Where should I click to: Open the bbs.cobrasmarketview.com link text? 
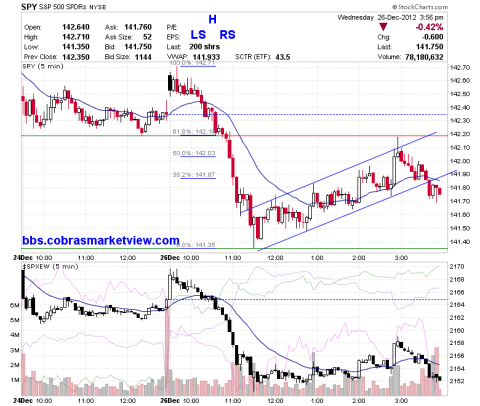[101, 240]
